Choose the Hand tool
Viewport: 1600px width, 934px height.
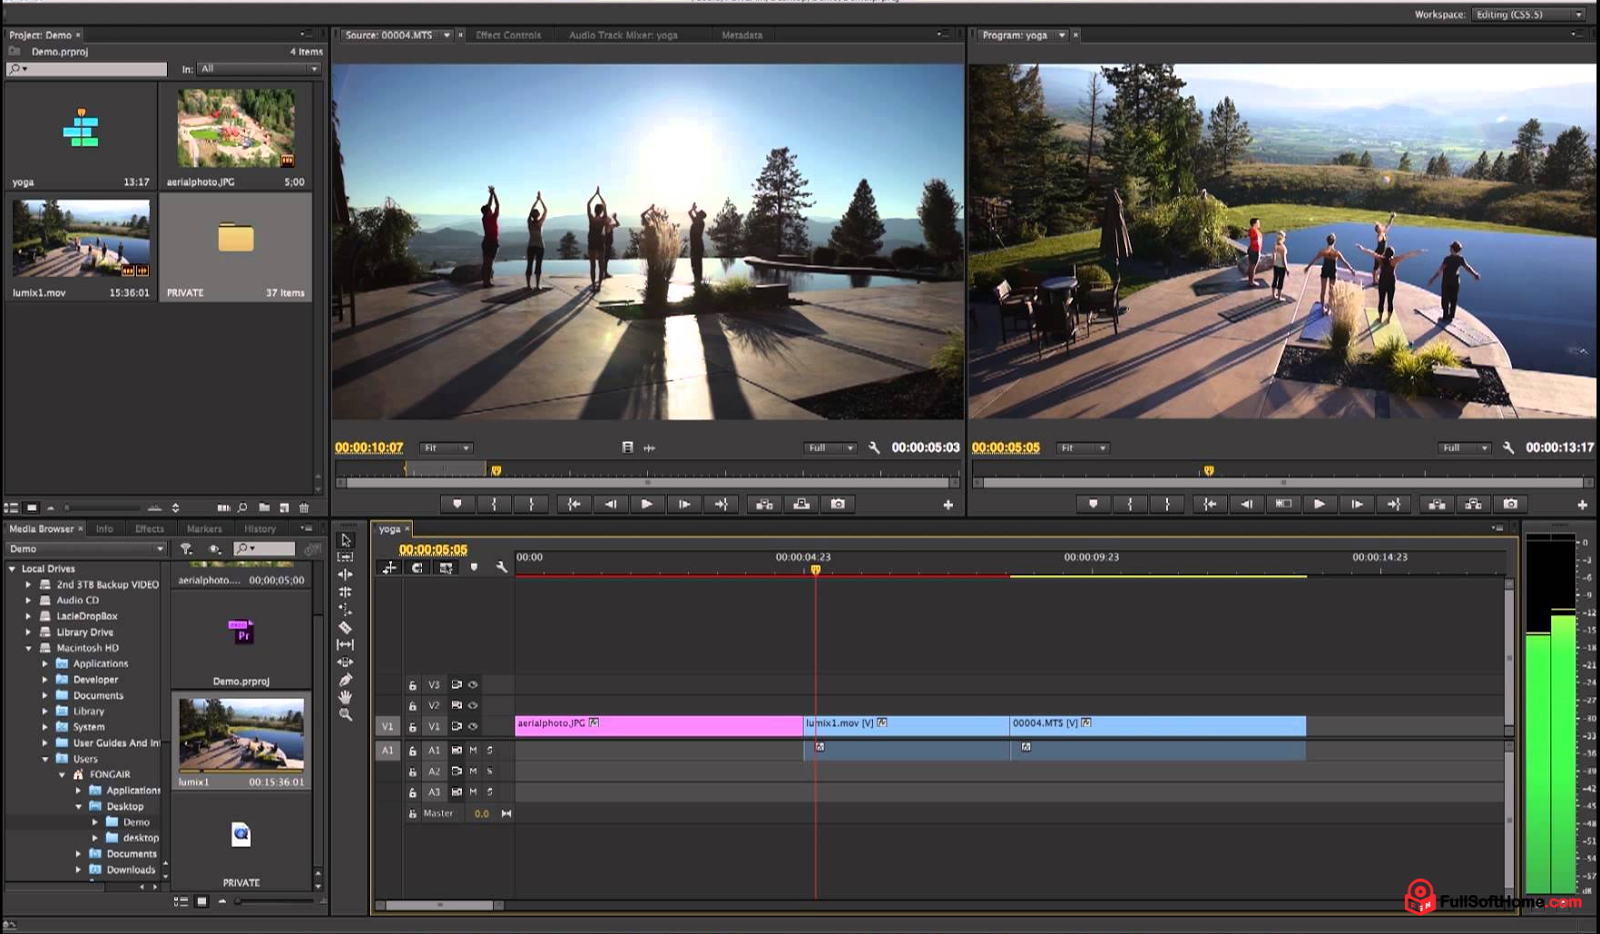point(345,696)
